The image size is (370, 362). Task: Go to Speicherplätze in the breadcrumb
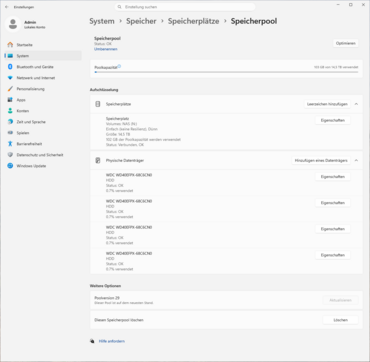pyautogui.click(x=193, y=21)
